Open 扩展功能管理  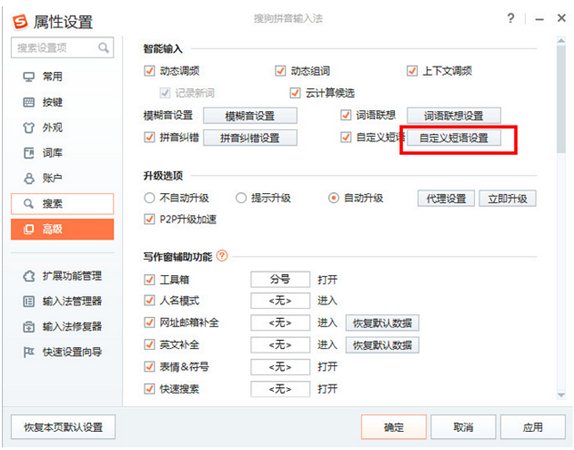[x=62, y=276]
